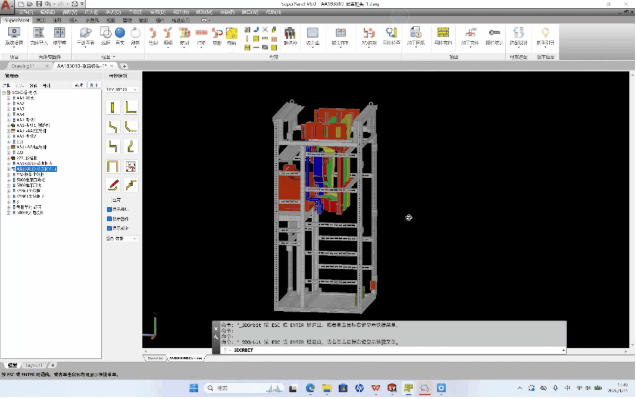
Task: Select the stair-step busbar shape icon
Action: tap(131, 185)
